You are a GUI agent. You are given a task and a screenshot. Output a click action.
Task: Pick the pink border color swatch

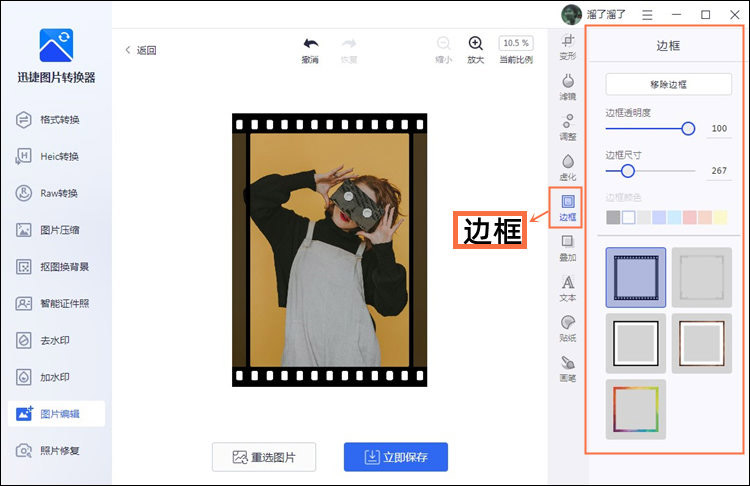click(690, 217)
